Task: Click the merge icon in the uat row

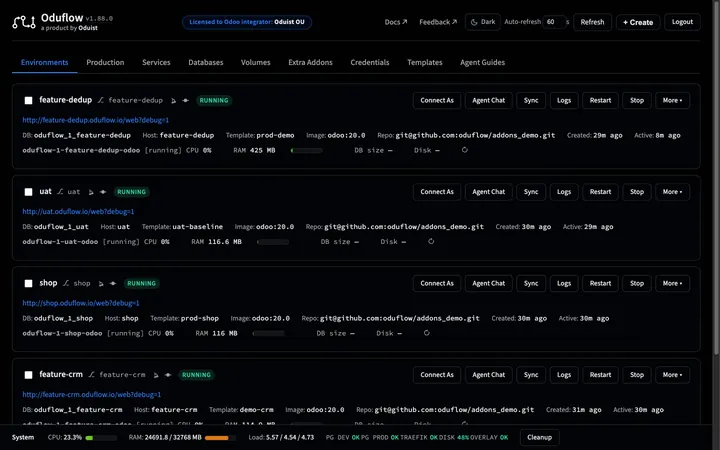Action: click(91, 192)
